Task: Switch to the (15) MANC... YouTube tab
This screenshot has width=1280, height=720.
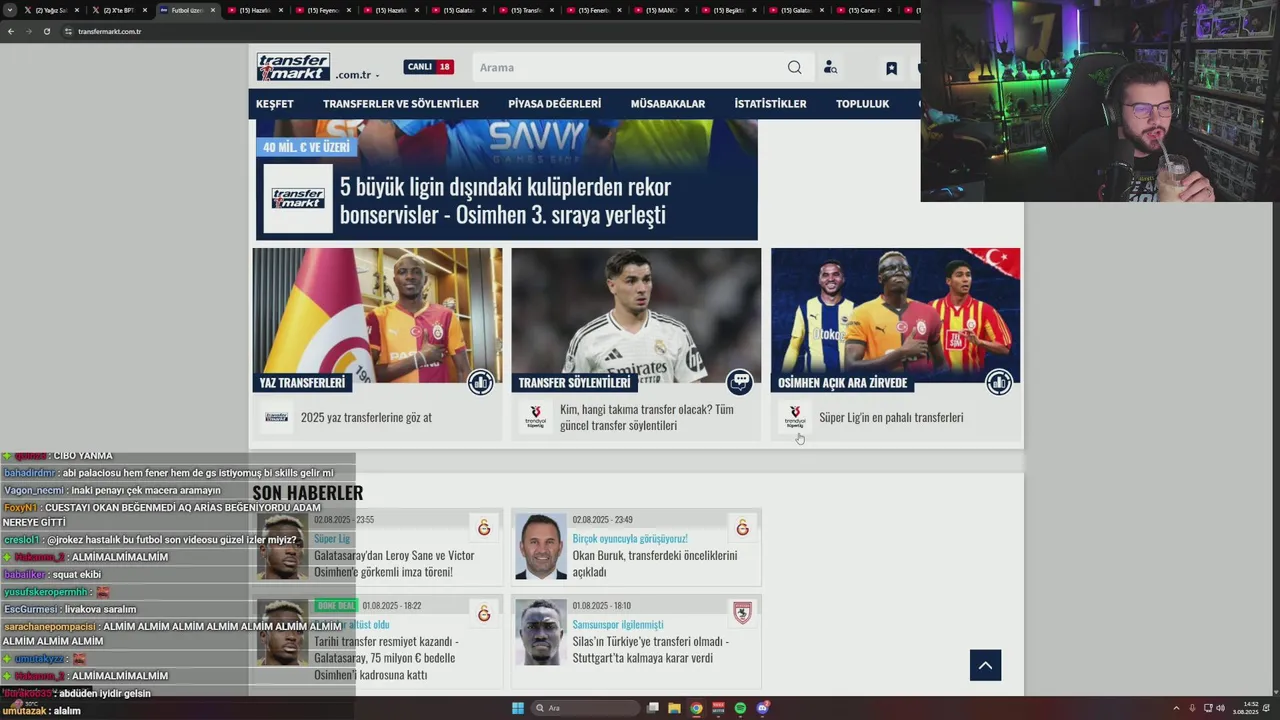Action: (659, 10)
